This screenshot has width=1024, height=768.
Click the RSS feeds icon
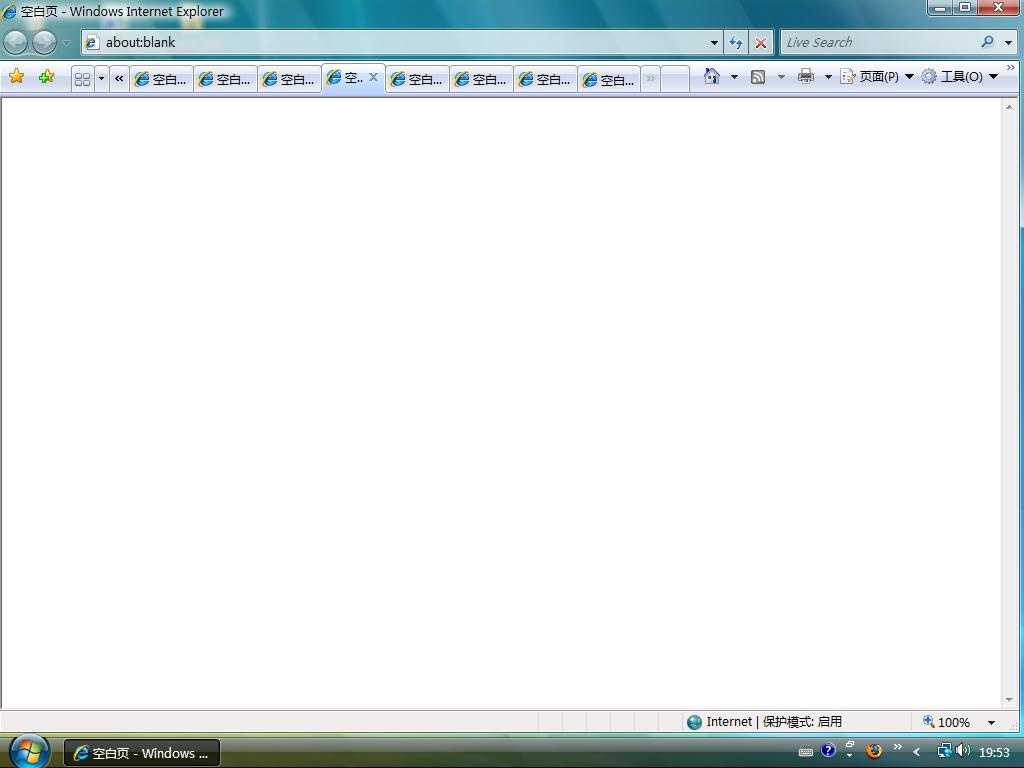tap(758, 76)
